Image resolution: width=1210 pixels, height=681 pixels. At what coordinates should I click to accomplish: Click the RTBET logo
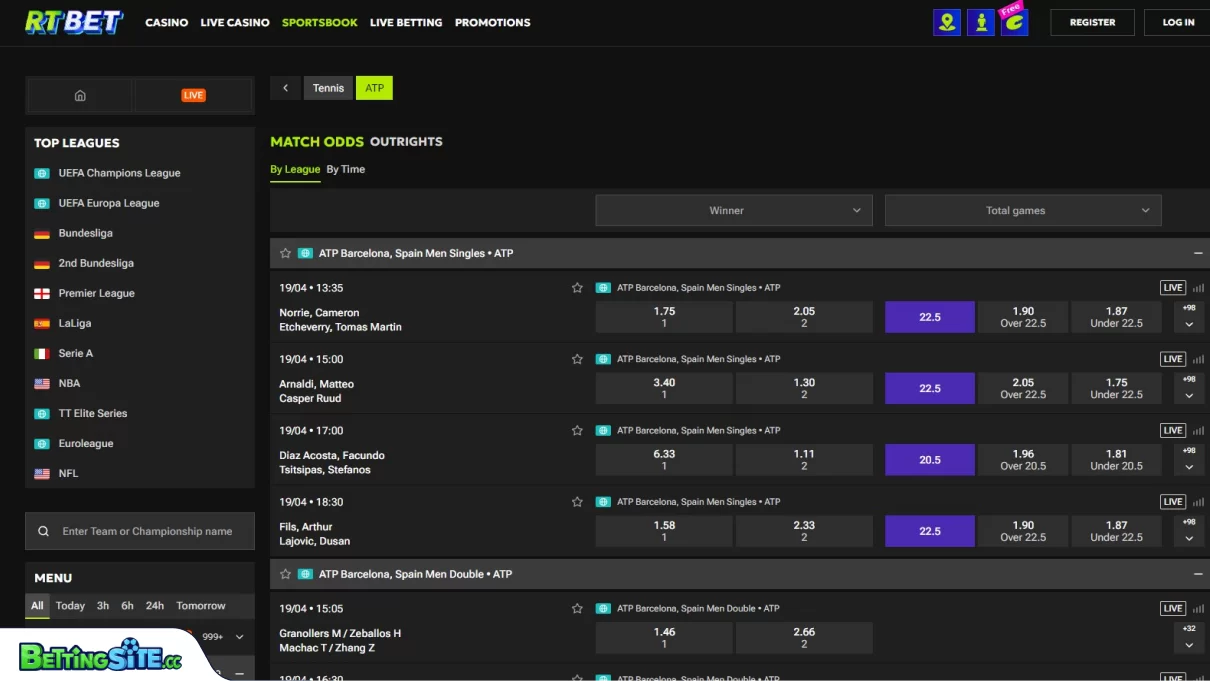(x=74, y=22)
